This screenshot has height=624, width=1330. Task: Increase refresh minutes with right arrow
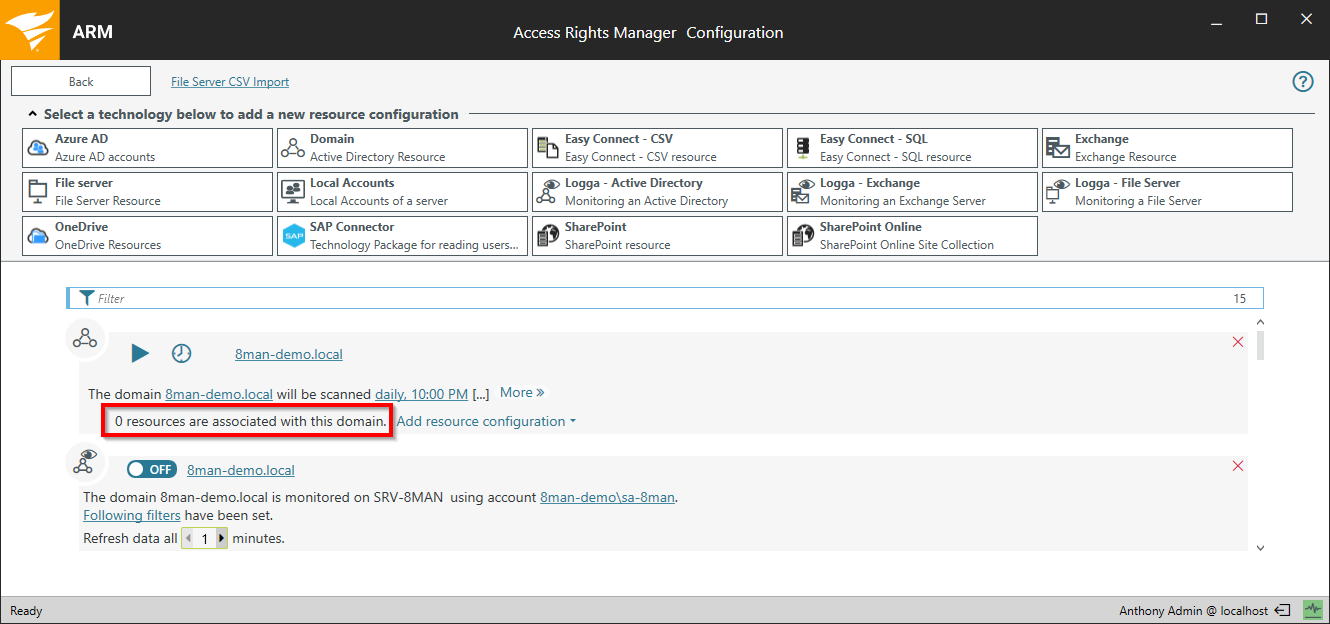tap(221, 538)
